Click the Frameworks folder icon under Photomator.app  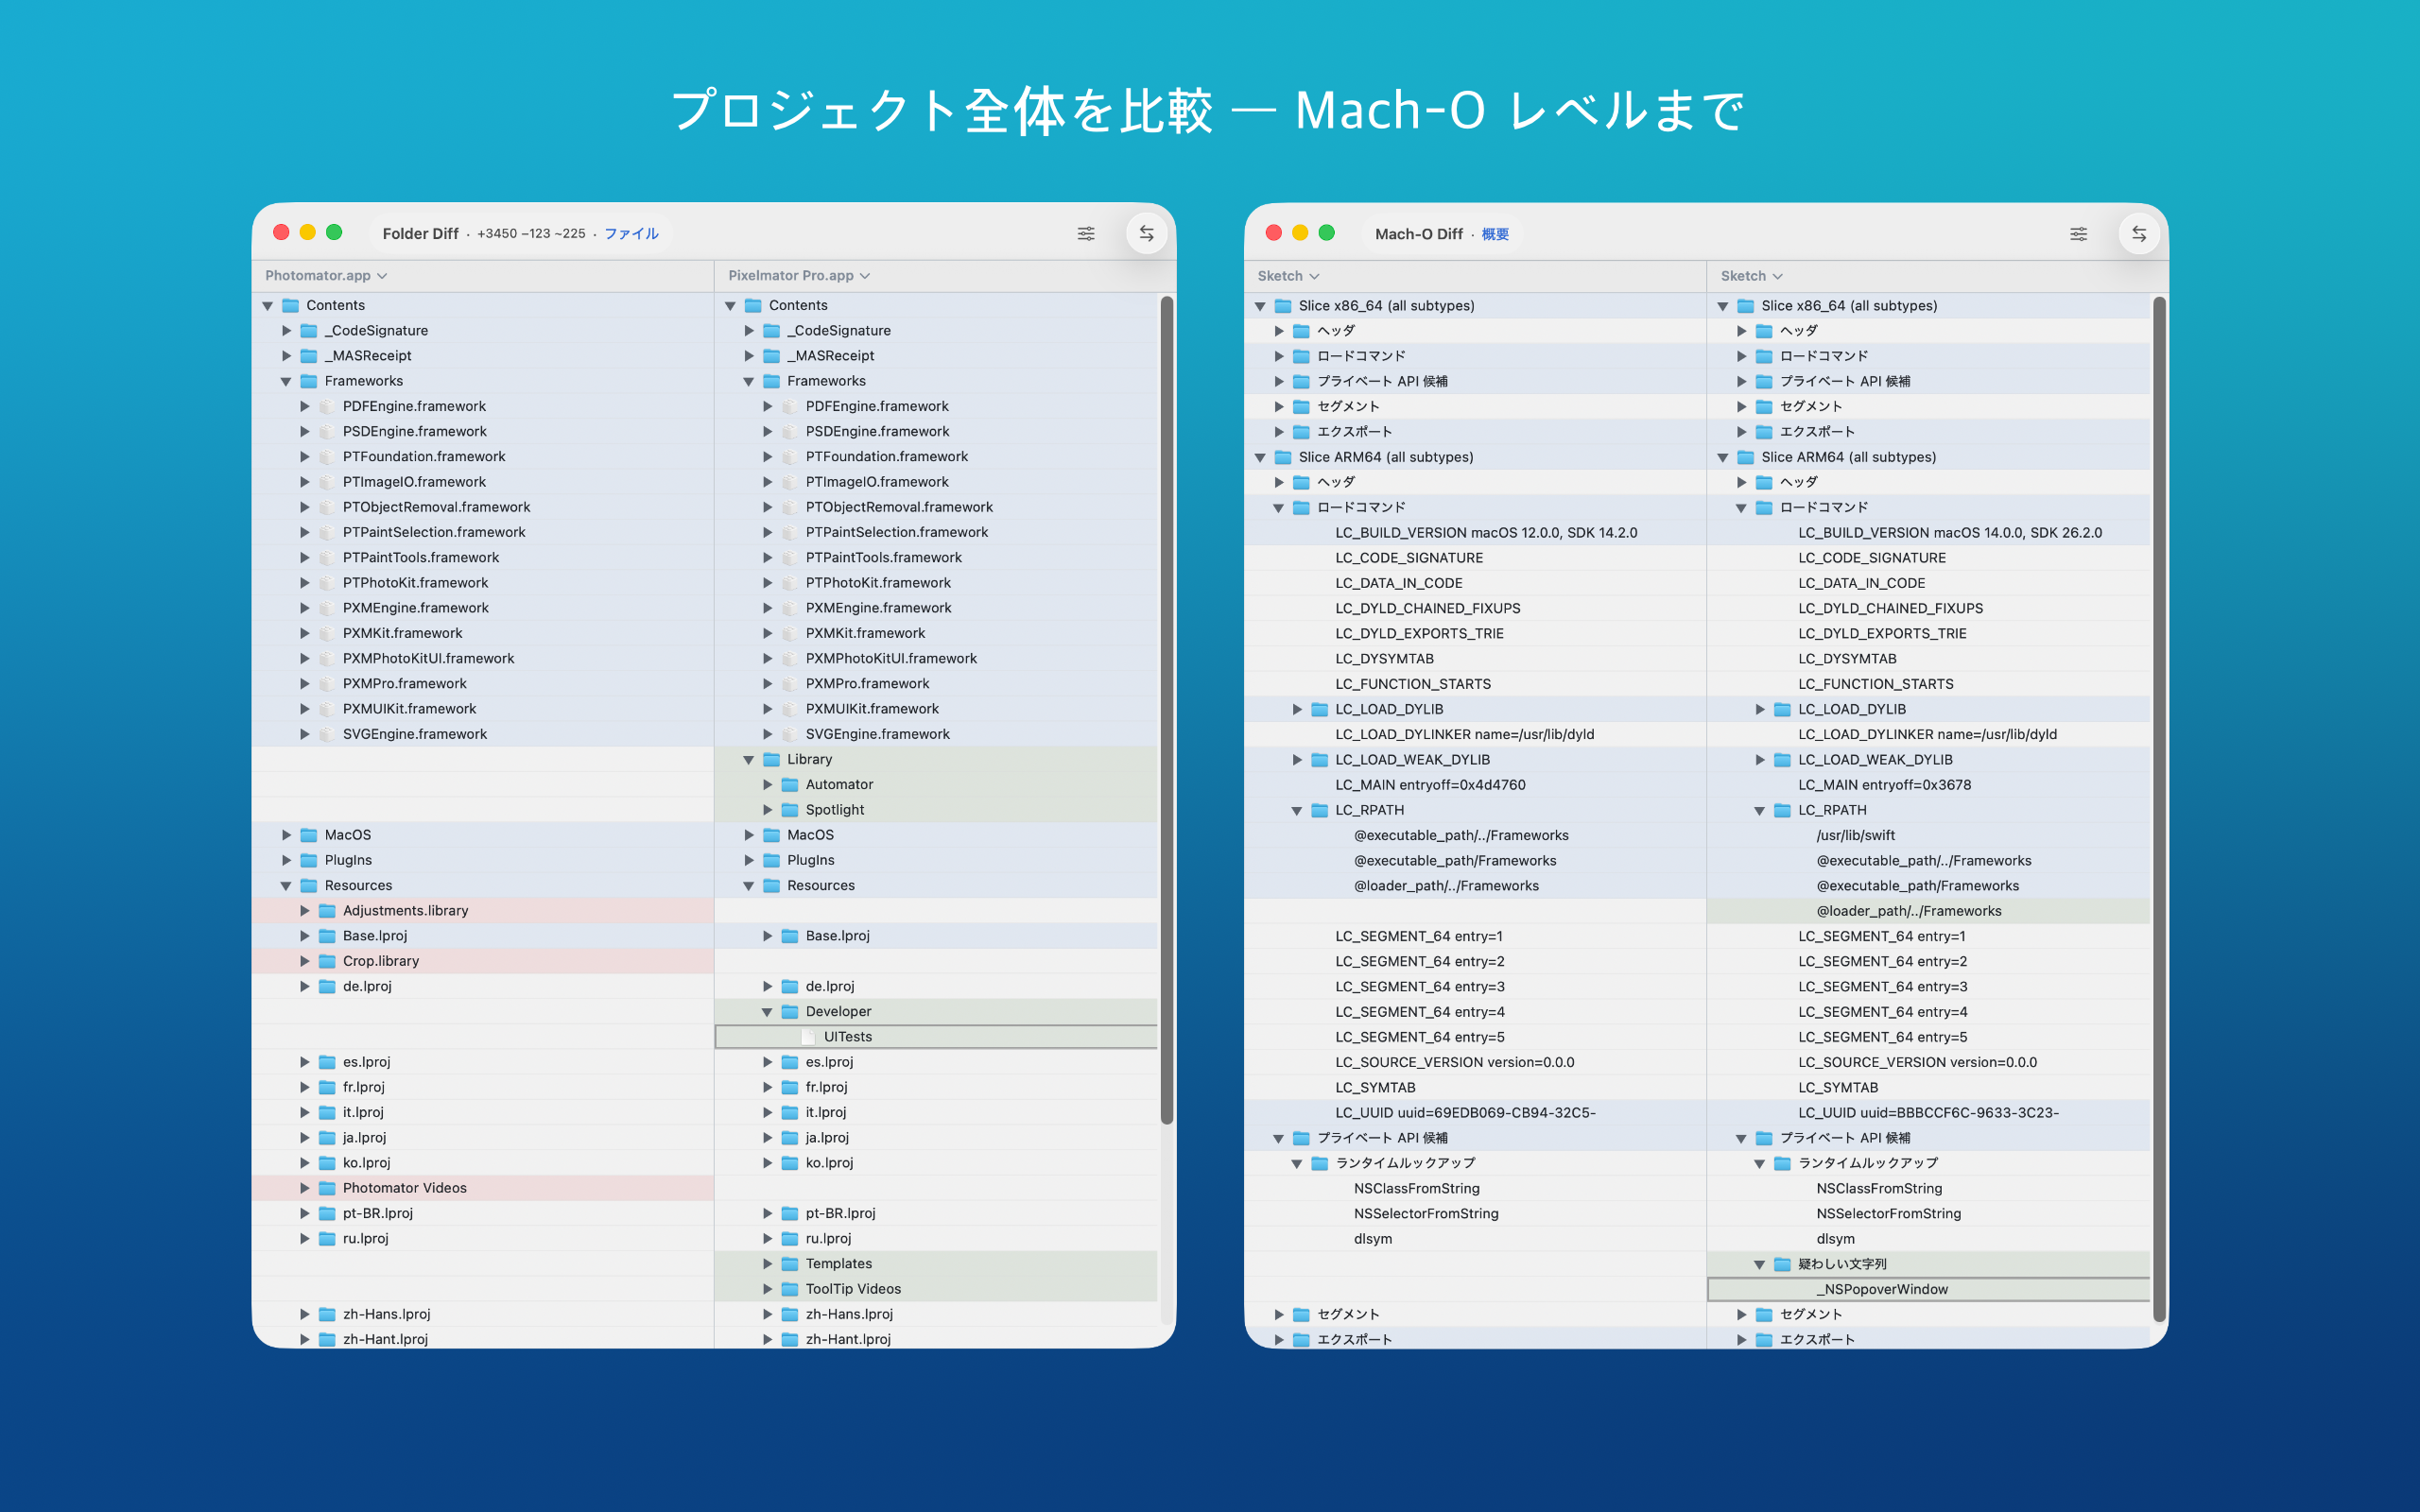point(308,381)
